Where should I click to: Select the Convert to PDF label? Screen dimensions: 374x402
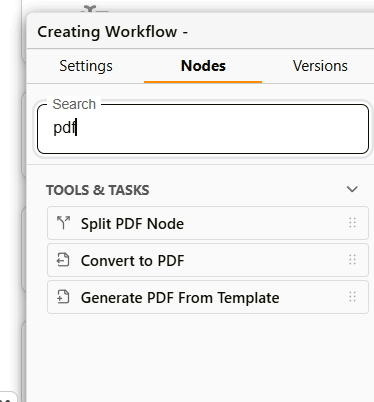point(132,261)
